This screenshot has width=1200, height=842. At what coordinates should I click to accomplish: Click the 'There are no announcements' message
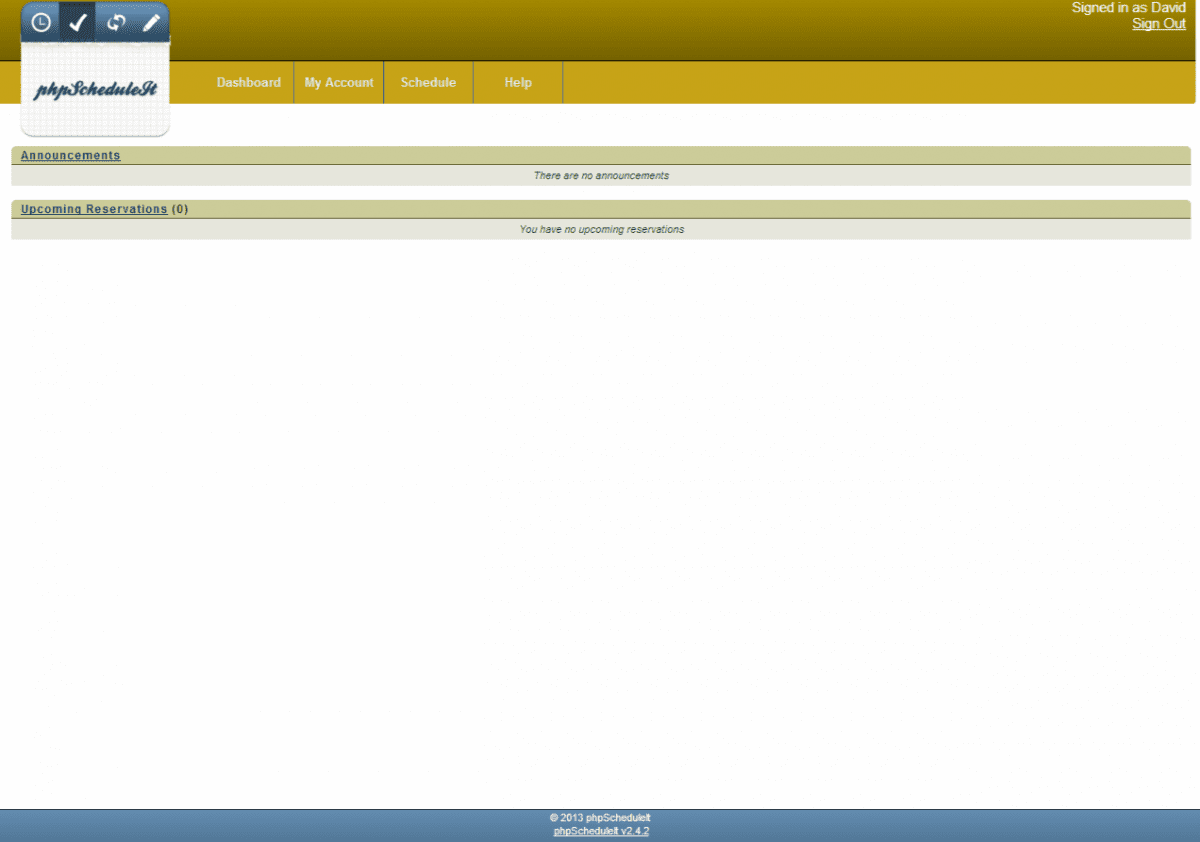tap(601, 176)
